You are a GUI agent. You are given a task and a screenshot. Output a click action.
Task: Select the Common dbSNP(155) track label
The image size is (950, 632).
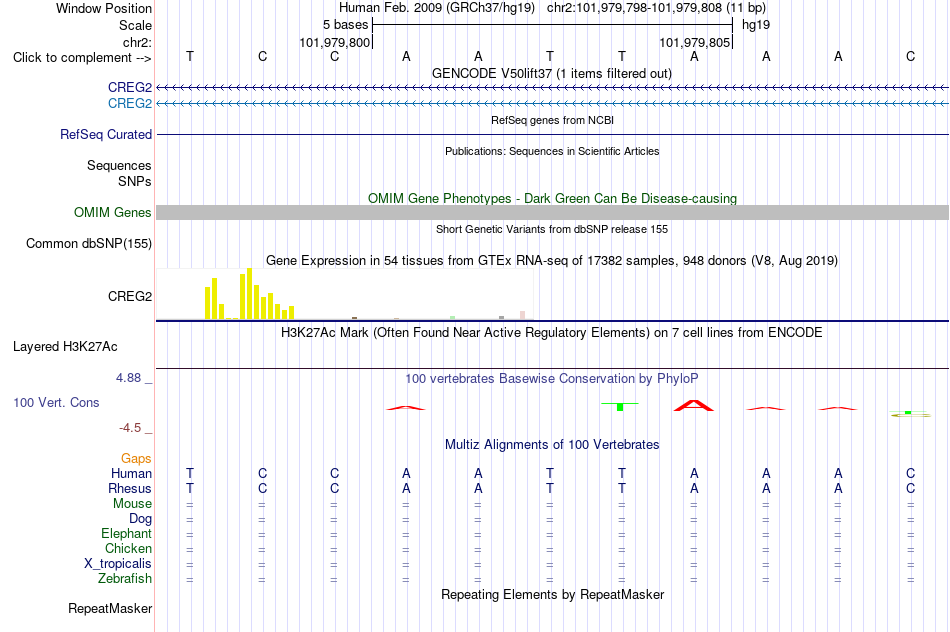89,244
